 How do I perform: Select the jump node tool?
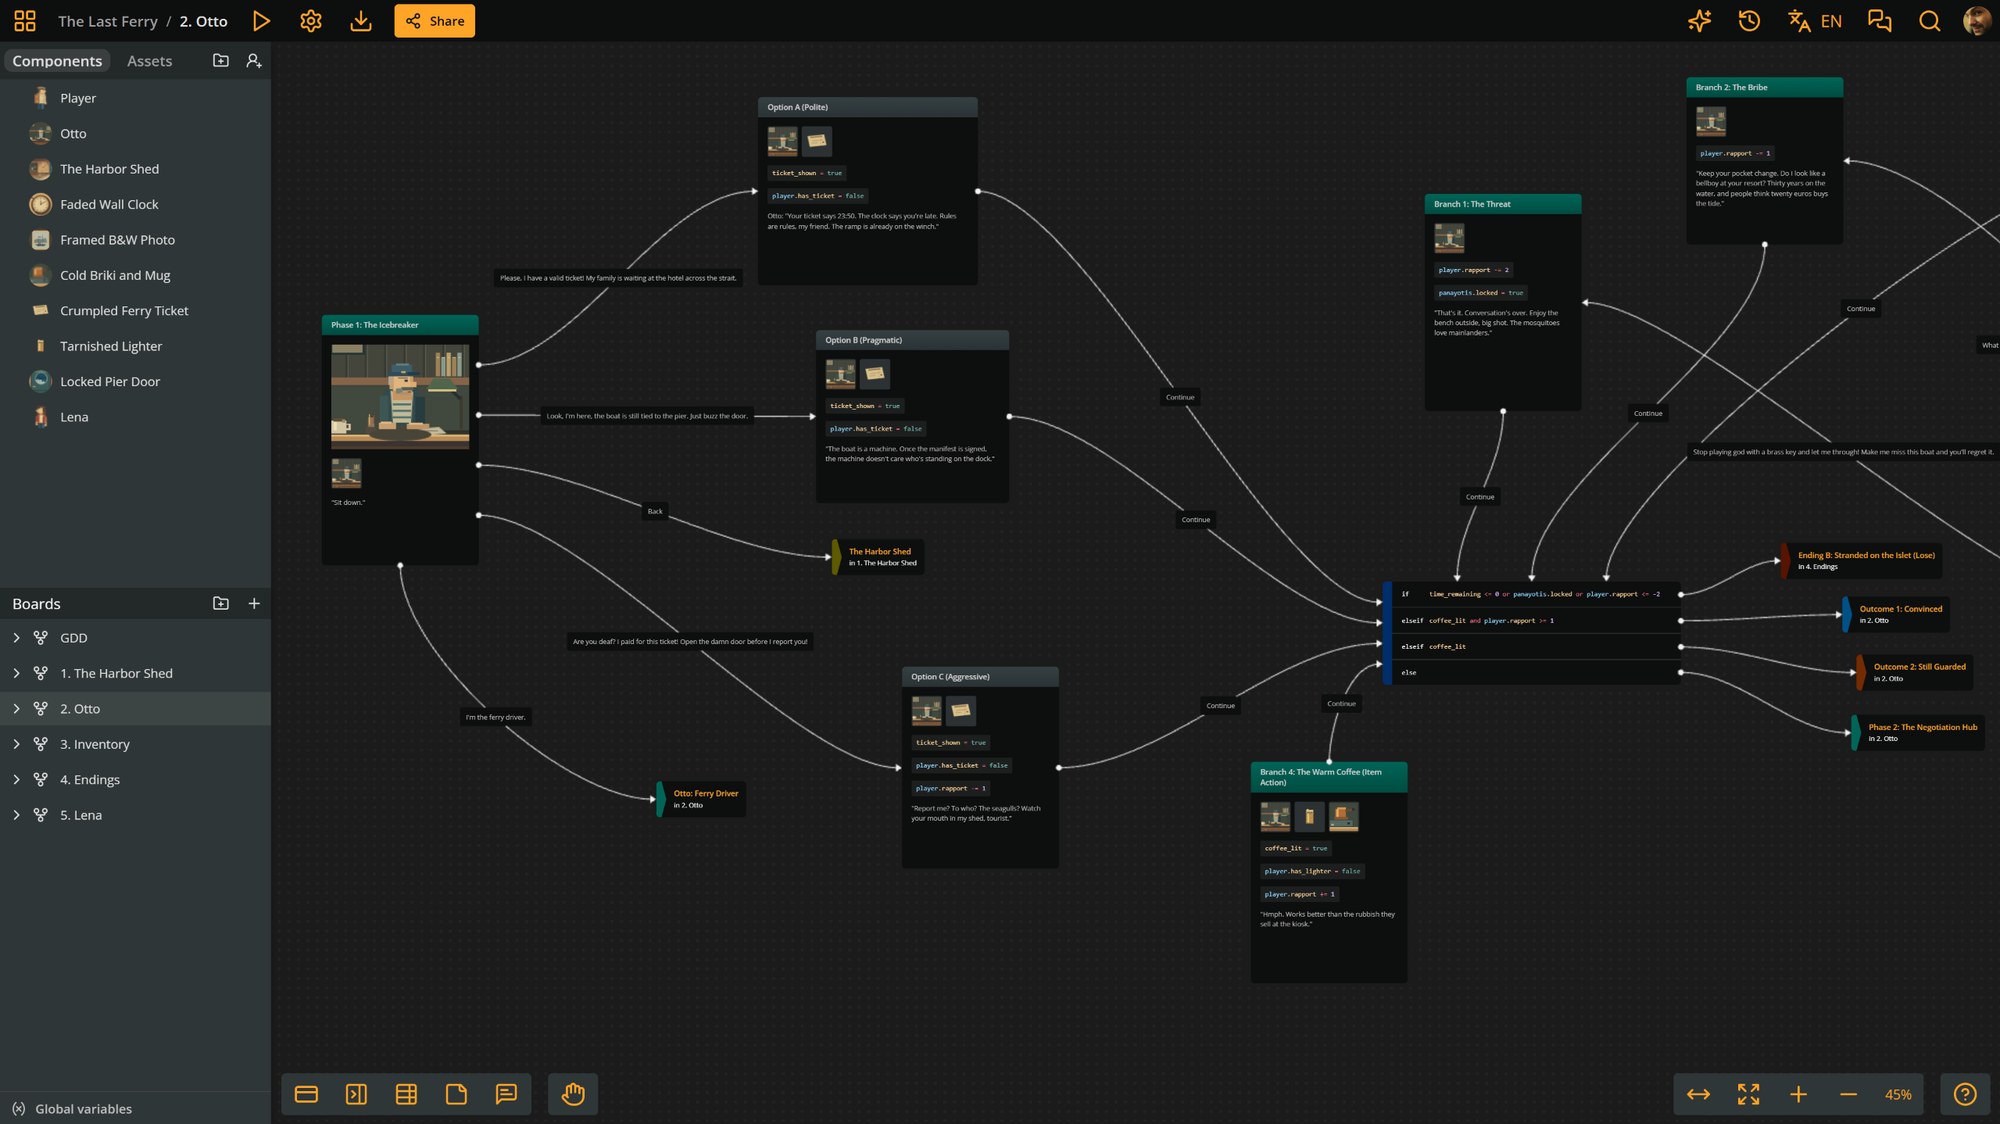(x=356, y=1095)
